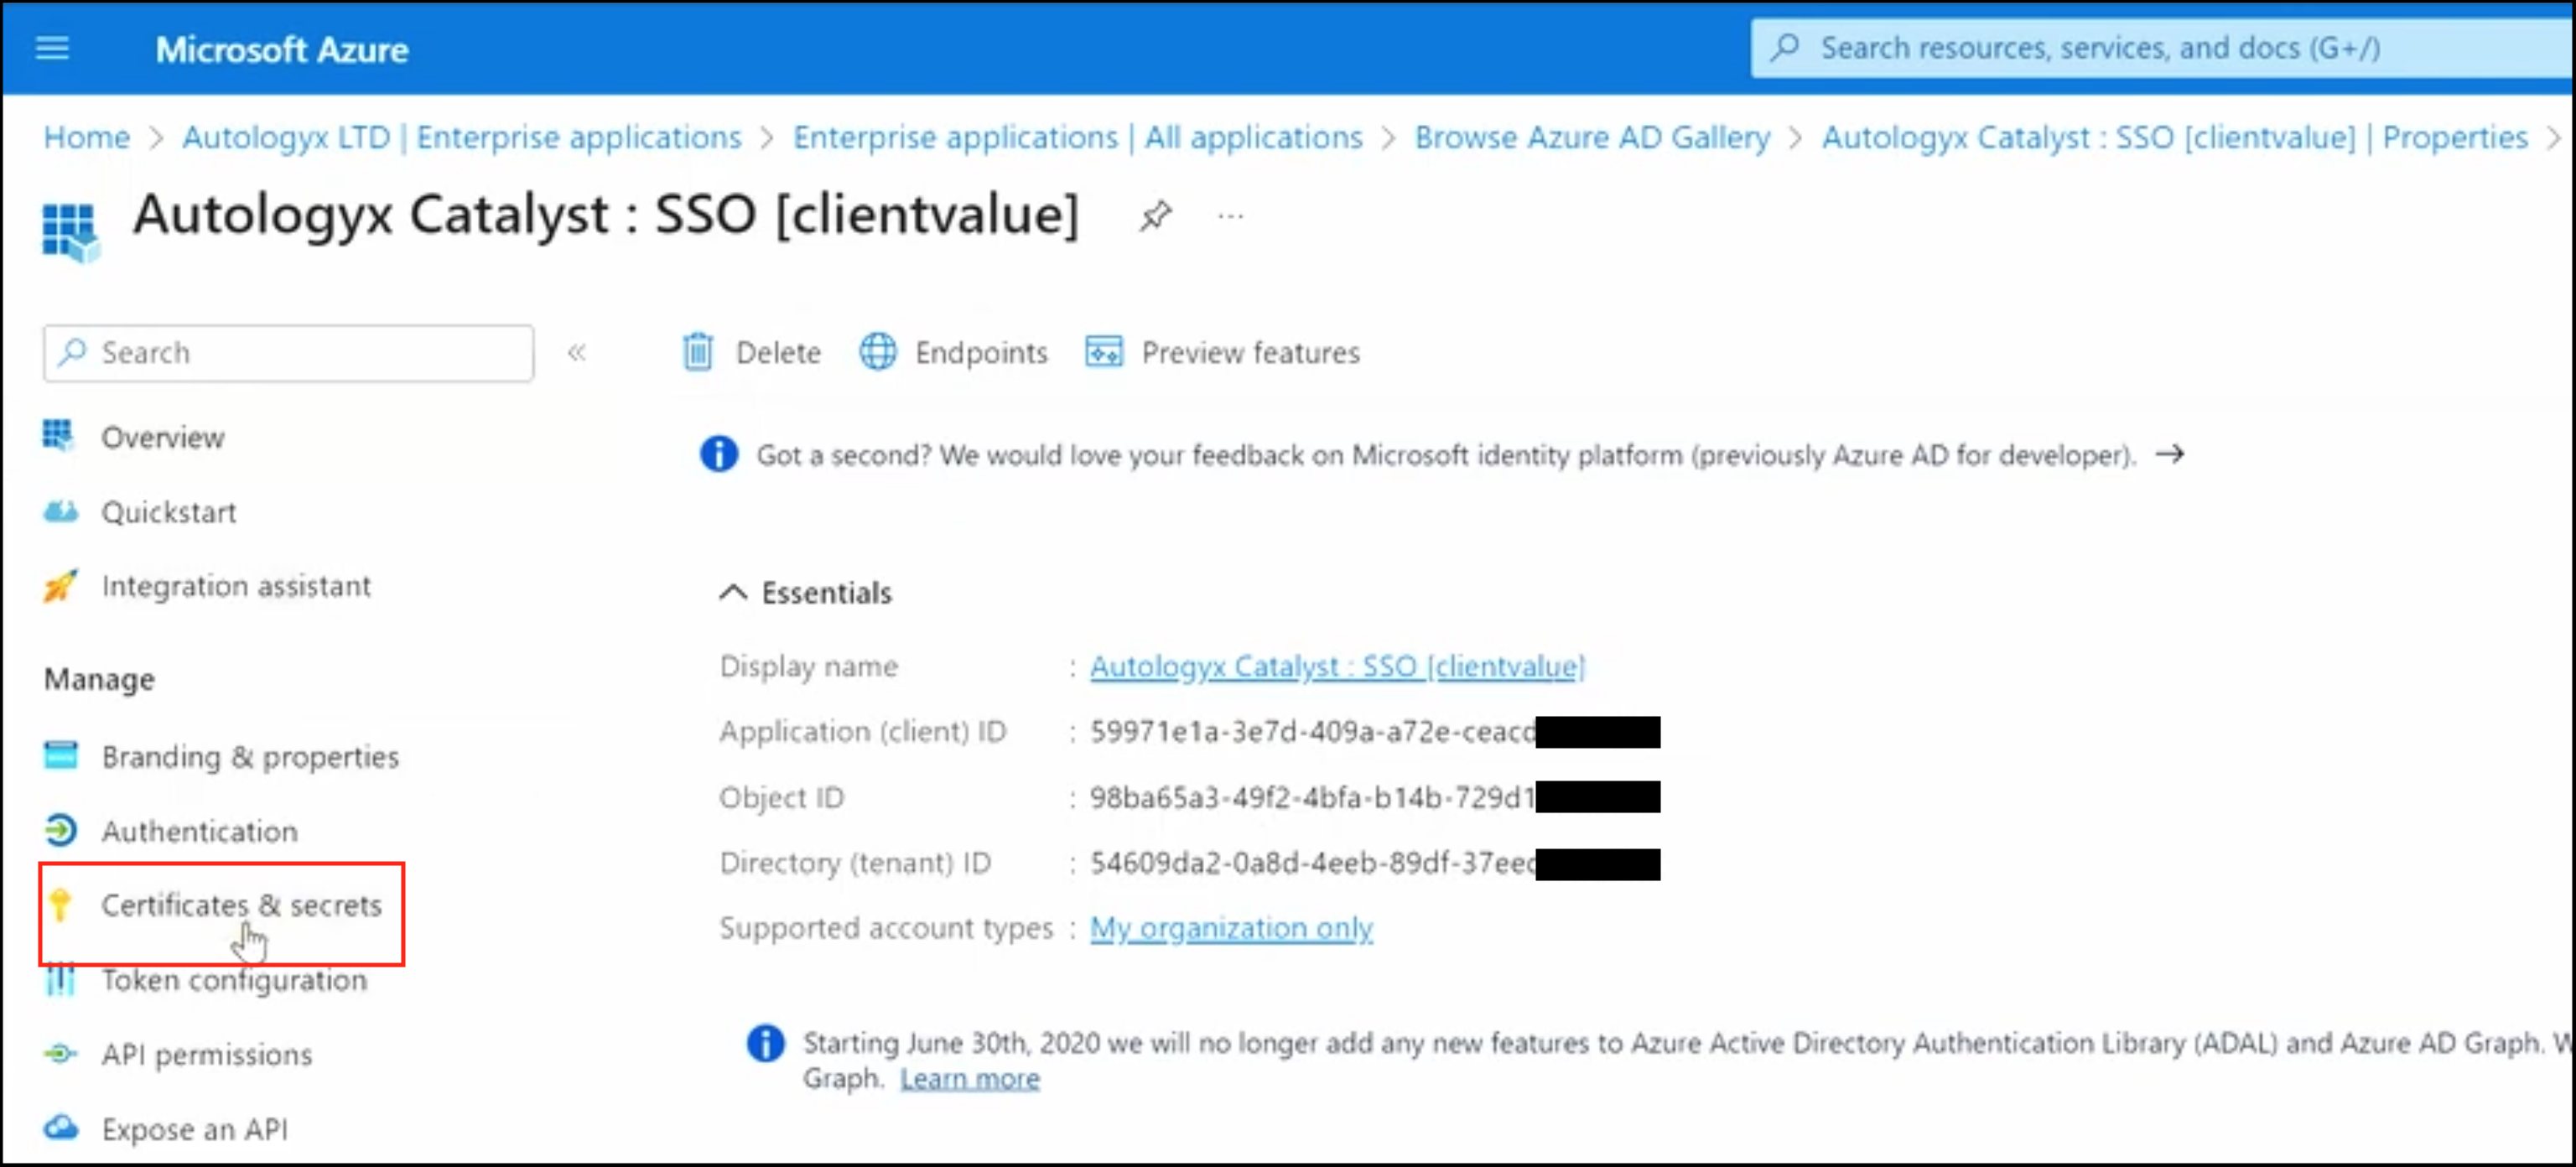2576x1167 pixels.
Task: Click the magnifier icon in top search bar
Action: pos(1785,48)
